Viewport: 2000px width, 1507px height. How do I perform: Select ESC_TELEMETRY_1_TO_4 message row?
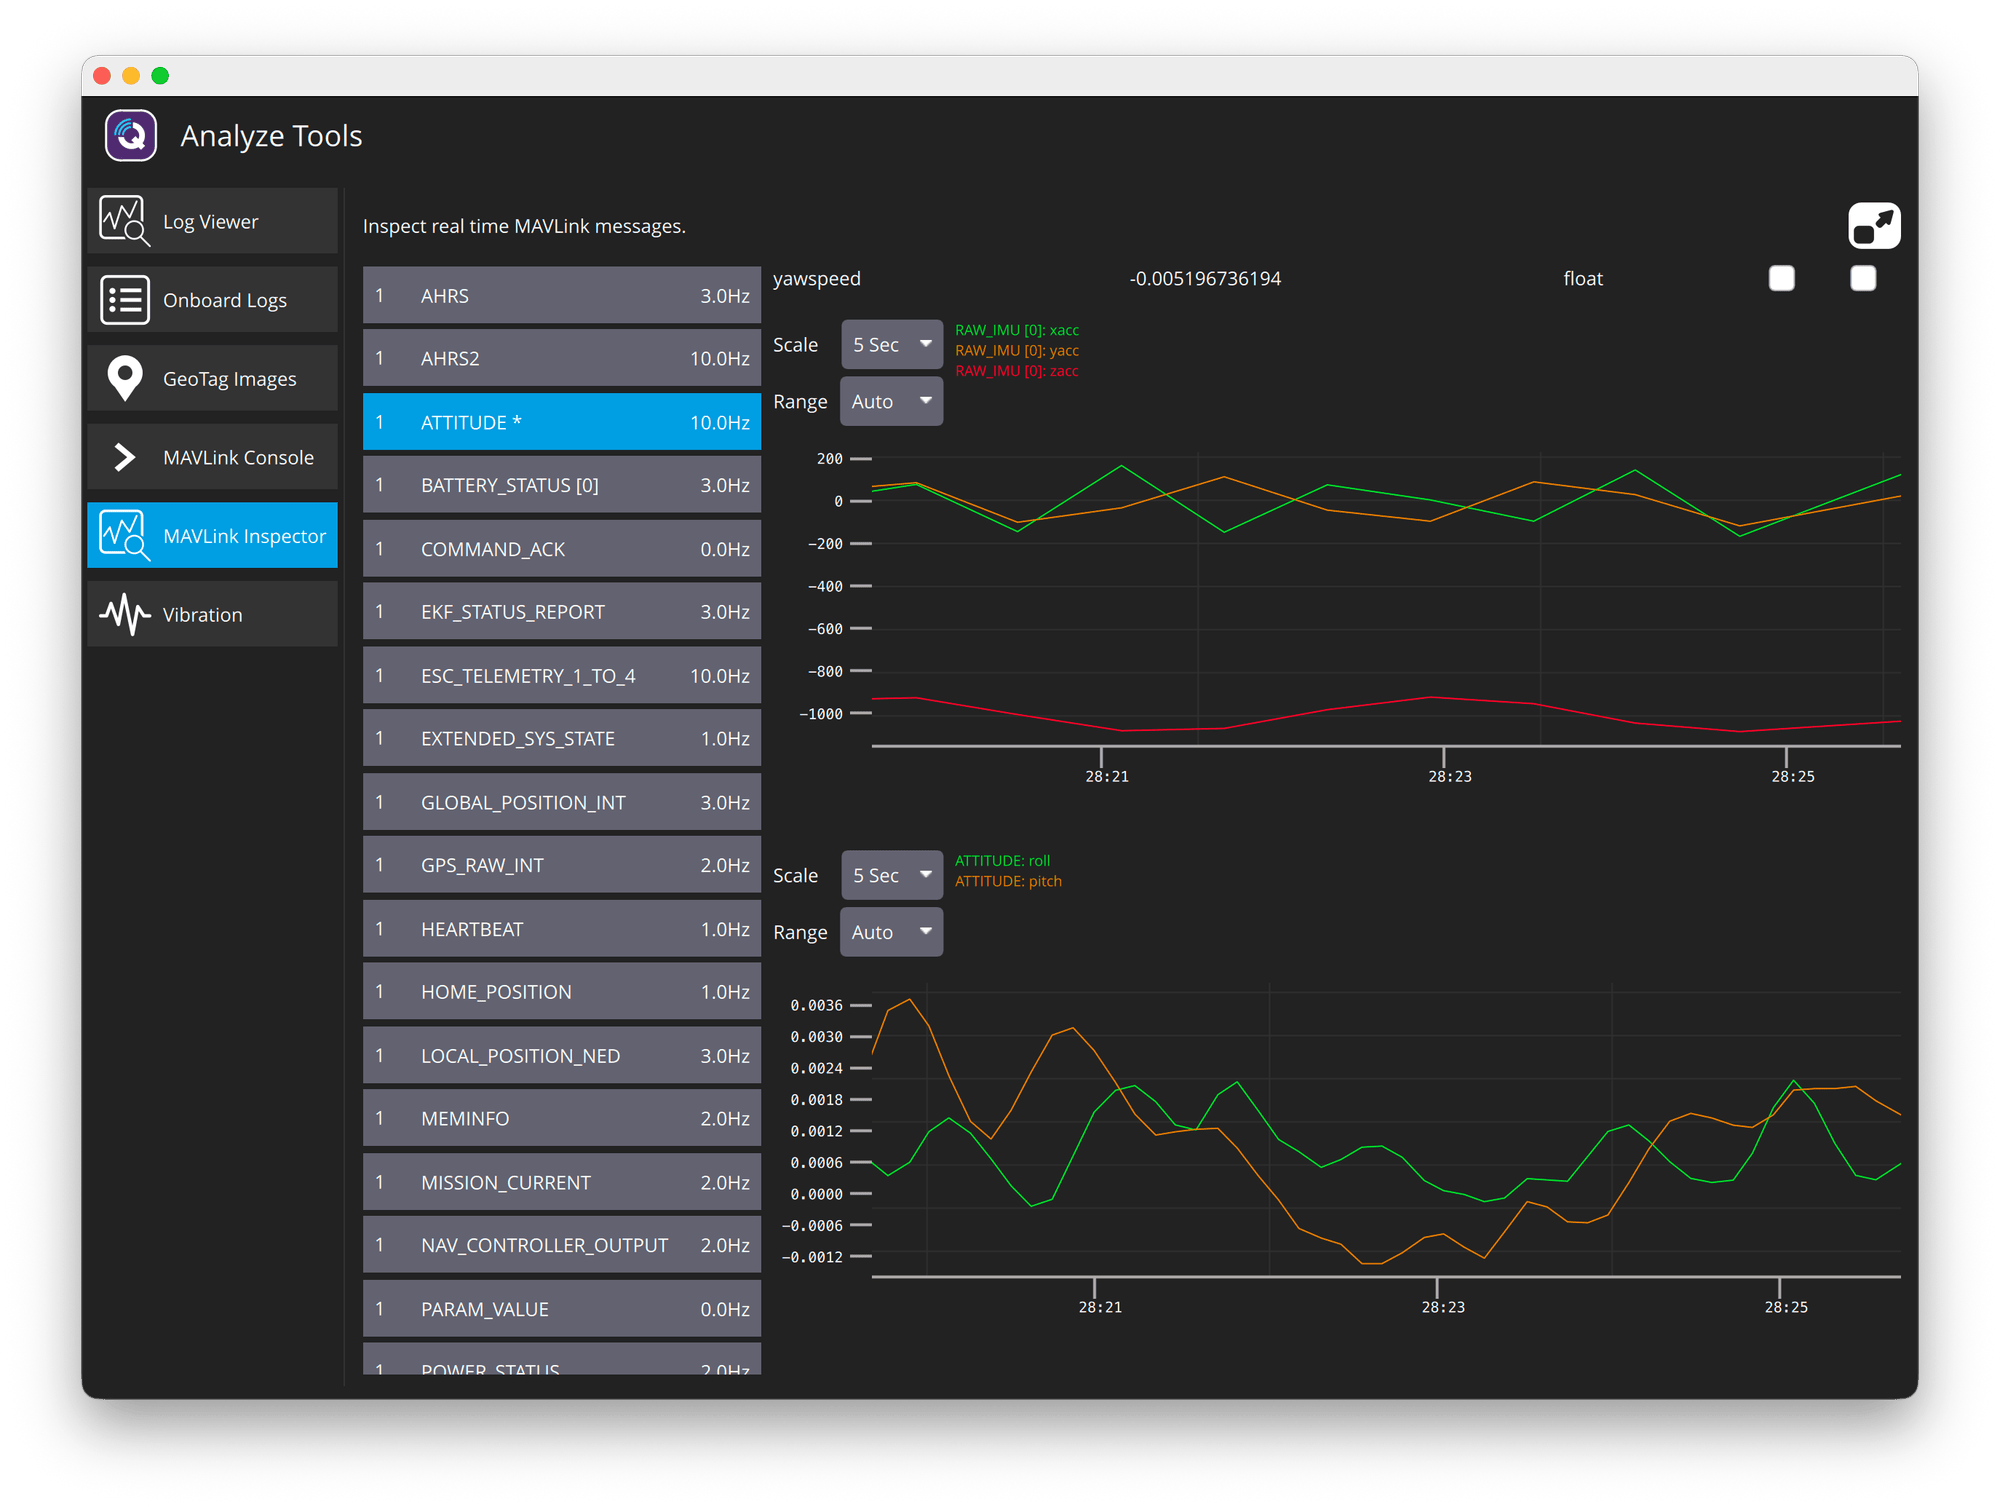pyautogui.click(x=561, y=675)
